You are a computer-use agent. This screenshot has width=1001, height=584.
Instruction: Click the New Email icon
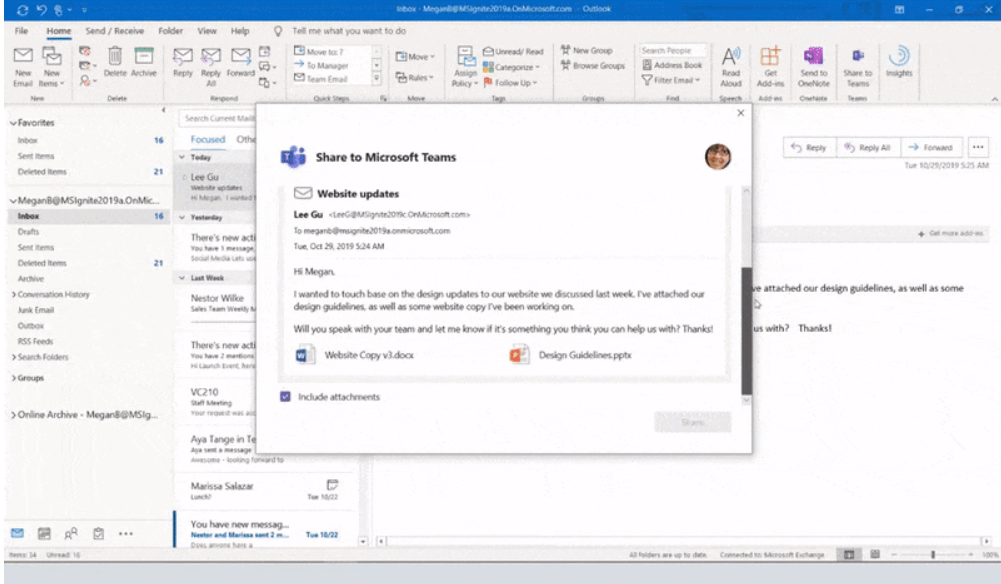[x=23, y=56]
